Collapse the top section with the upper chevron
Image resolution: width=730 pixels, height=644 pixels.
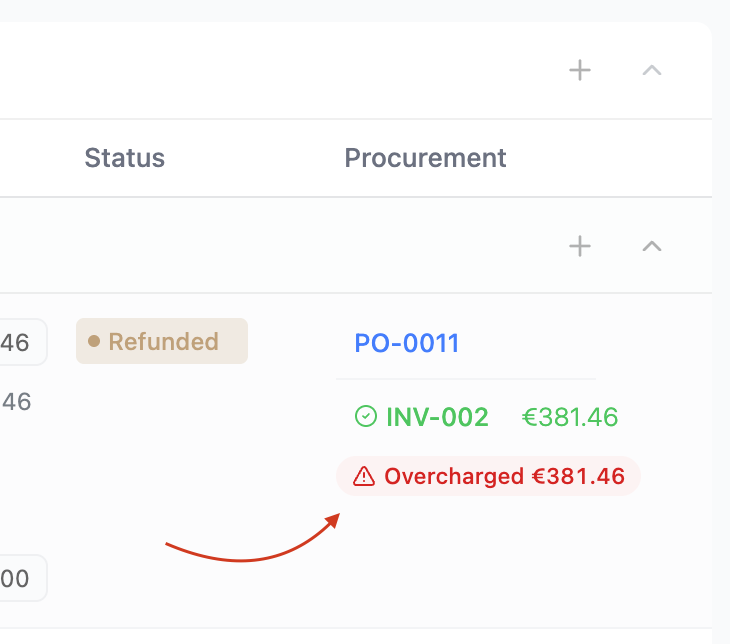click(652, 70)
